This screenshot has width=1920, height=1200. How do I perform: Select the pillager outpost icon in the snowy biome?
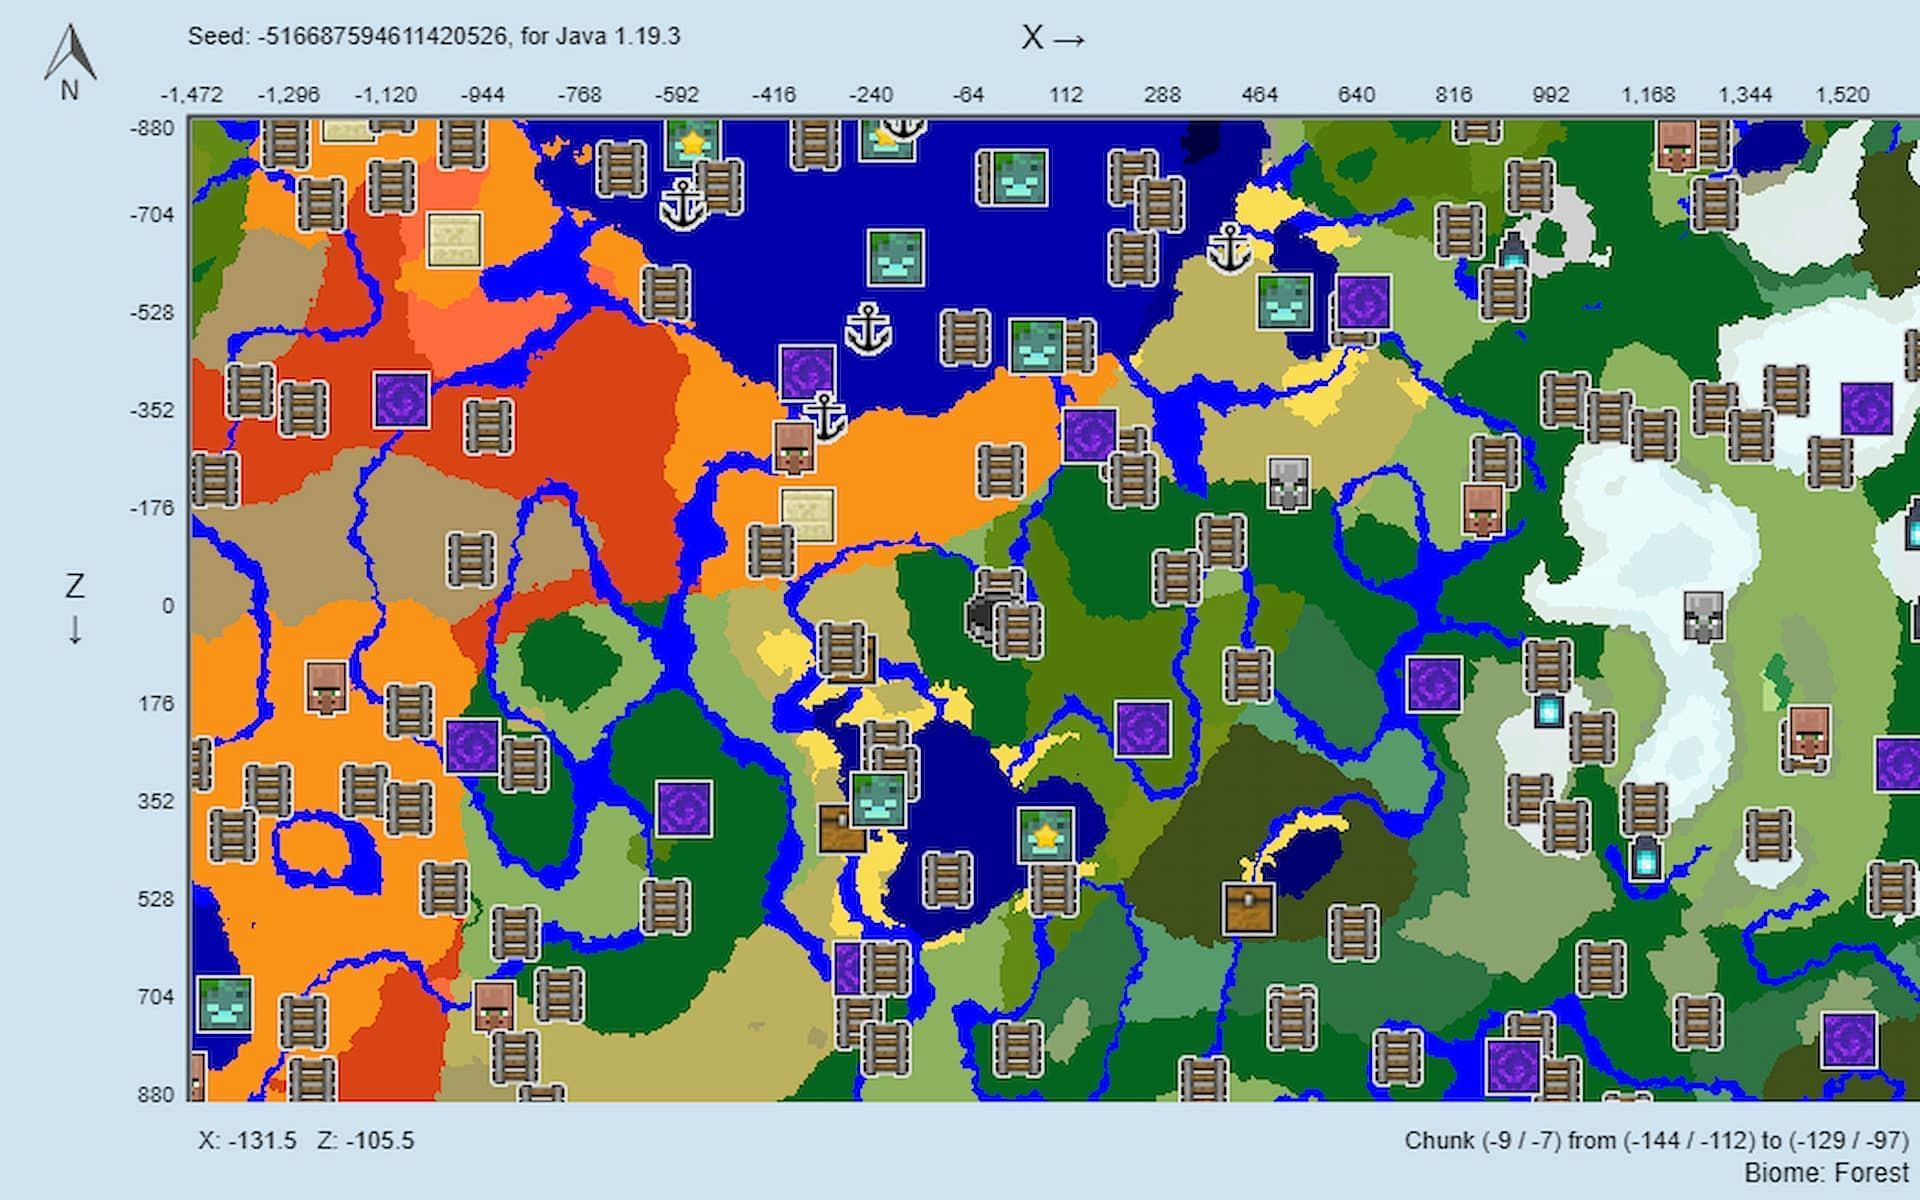click(x=1702, y=616)
